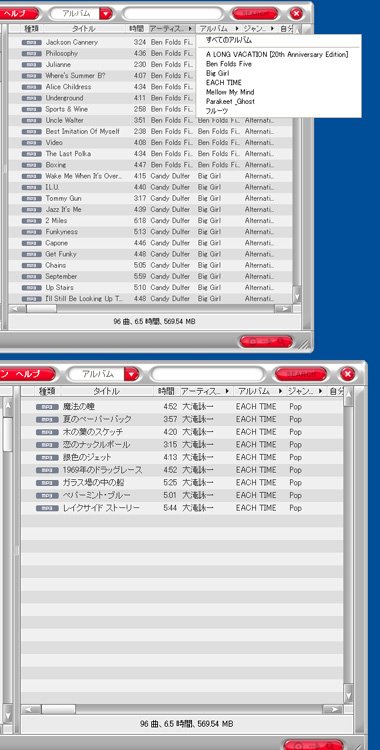This screenshot has width=380, height=750.
Task: Click the red SEARCH button in bottom window
Action: (x=301, y=374)
